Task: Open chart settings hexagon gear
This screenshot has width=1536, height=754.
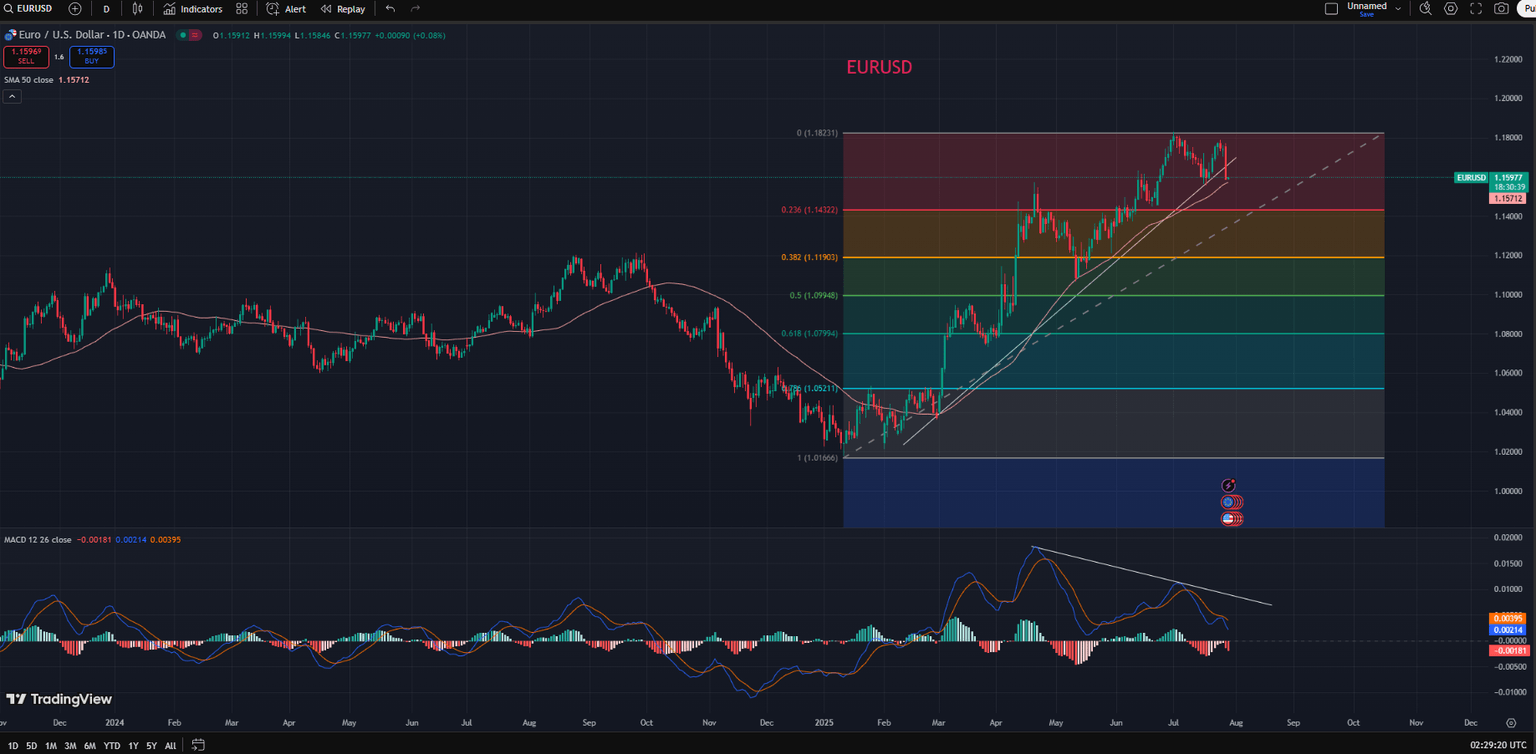Action: [1451, 9]
